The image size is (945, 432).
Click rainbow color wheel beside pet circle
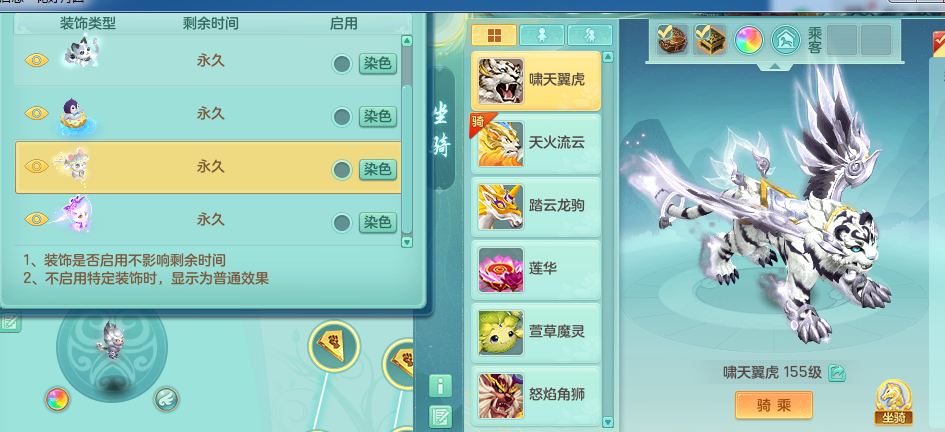[x=57, y=399]
